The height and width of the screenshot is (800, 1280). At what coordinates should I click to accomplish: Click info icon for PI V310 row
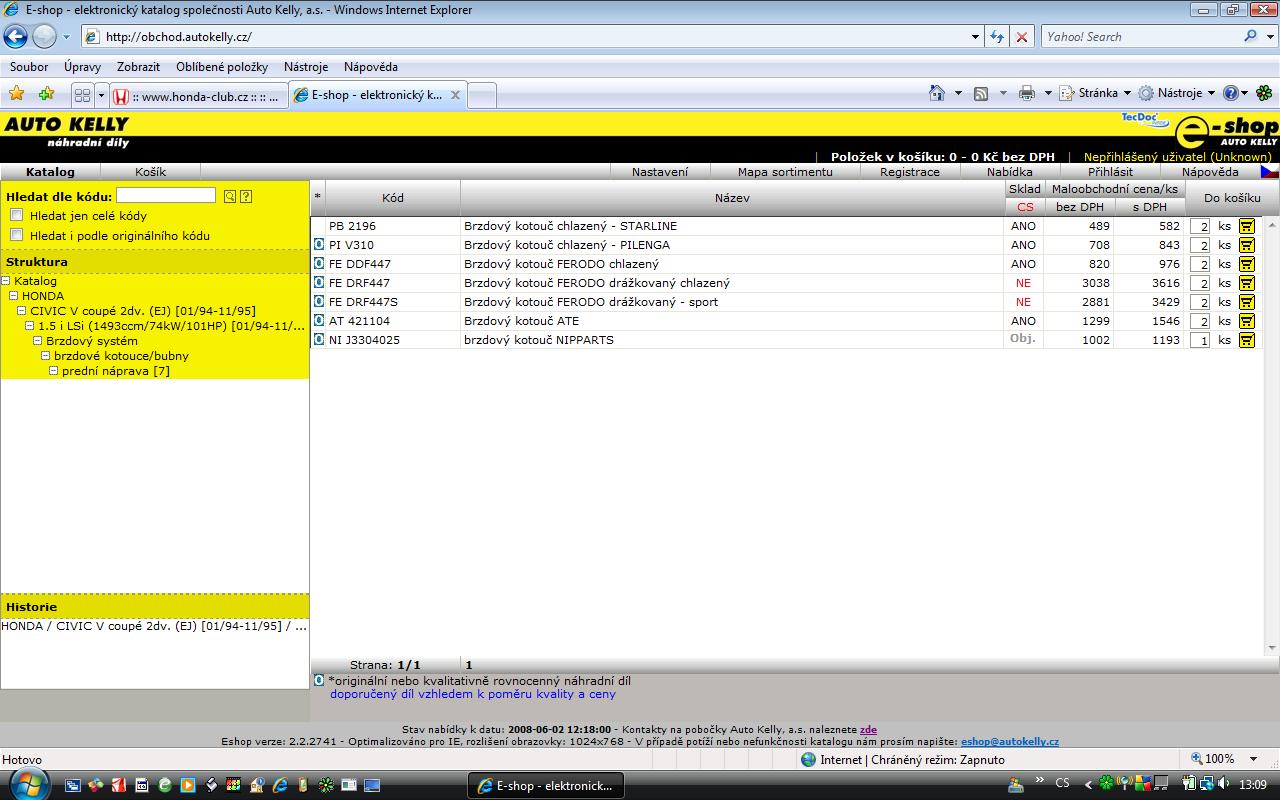(319, 245)
